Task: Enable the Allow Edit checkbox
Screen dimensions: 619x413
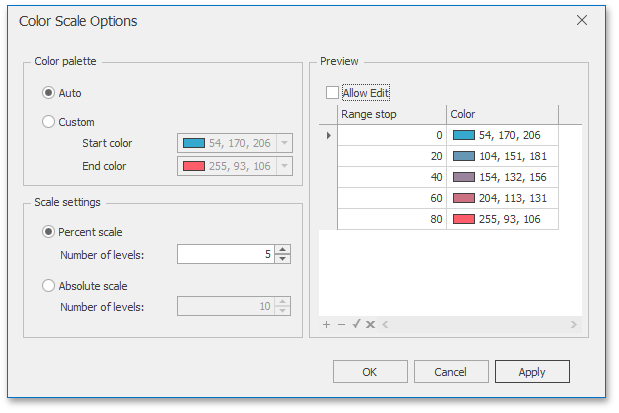Action: [x=332, y=93]
